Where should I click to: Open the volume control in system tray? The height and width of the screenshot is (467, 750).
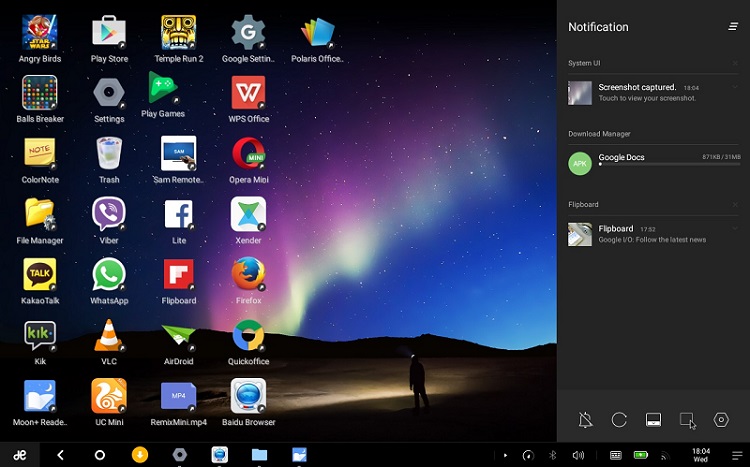tap(578, 456)
